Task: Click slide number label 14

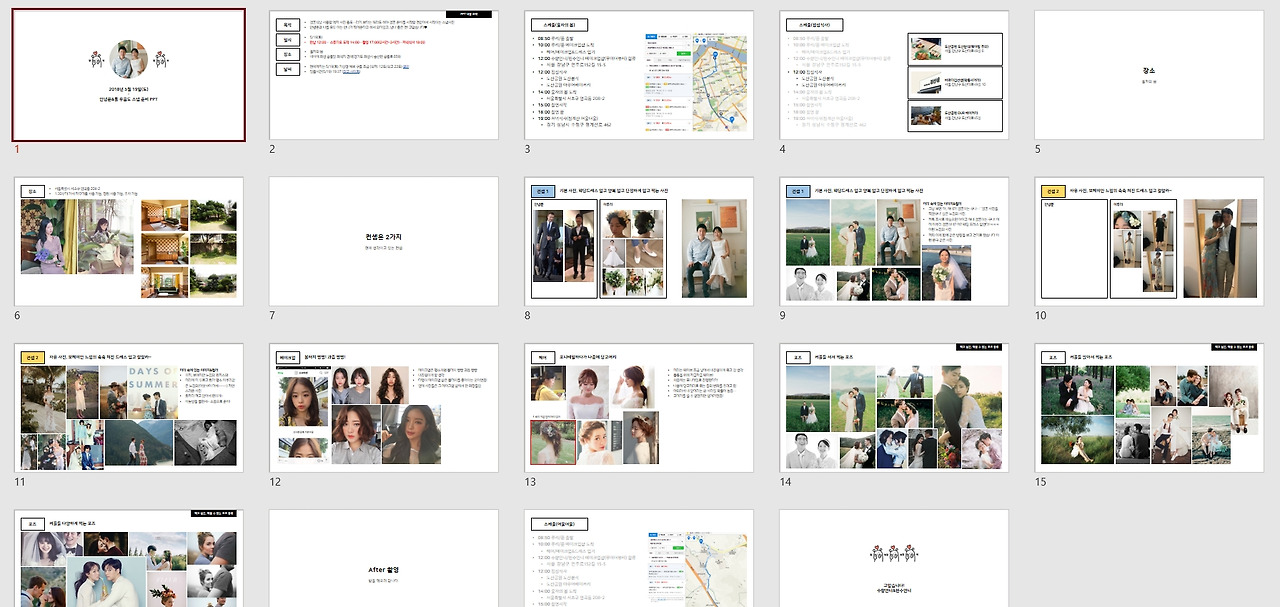Action: (x=785, y=482)
